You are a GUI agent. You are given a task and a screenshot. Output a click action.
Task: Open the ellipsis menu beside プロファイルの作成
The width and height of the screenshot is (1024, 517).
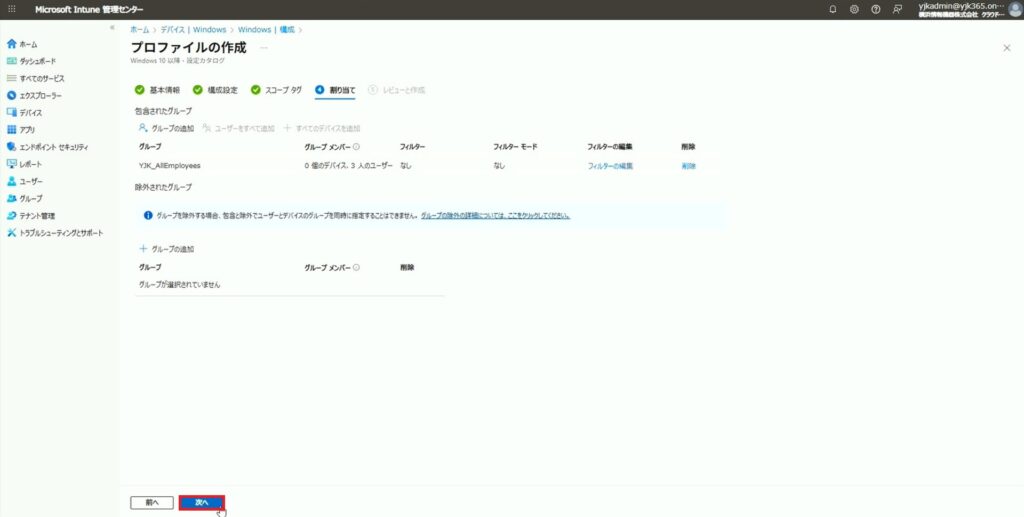coord(264,47)
